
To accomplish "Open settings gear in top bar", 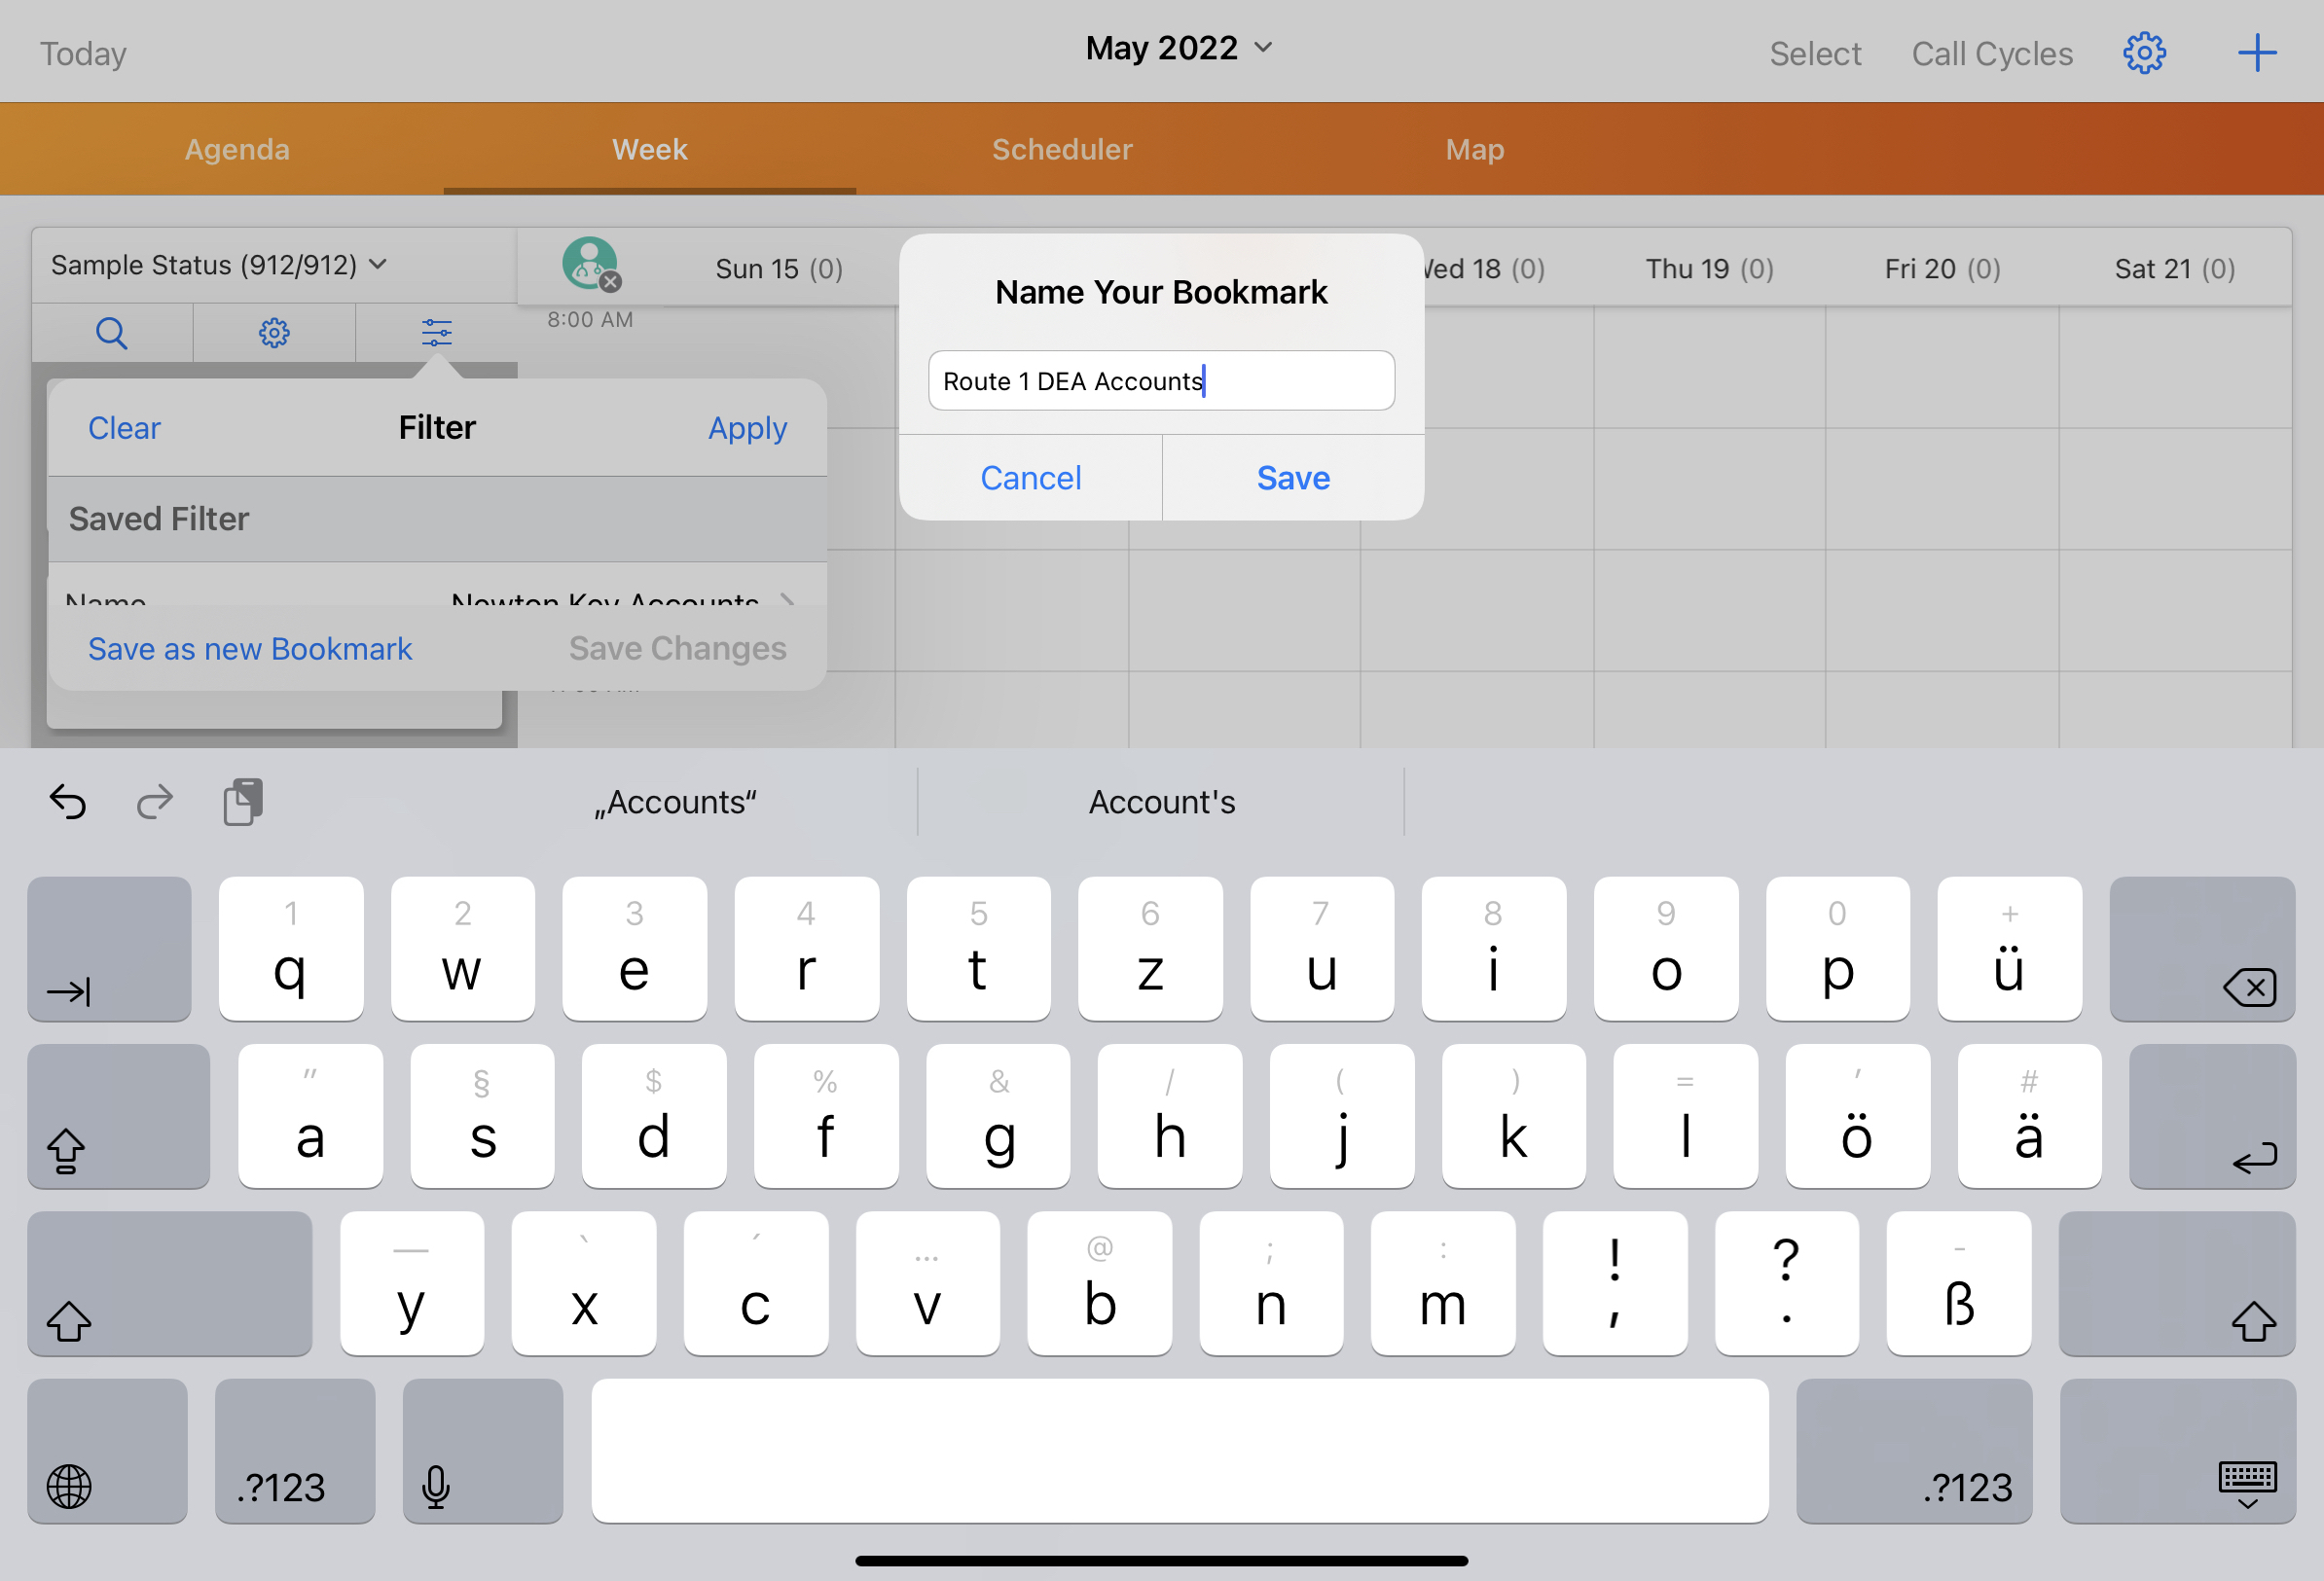I will click(x=2144, y=53).
